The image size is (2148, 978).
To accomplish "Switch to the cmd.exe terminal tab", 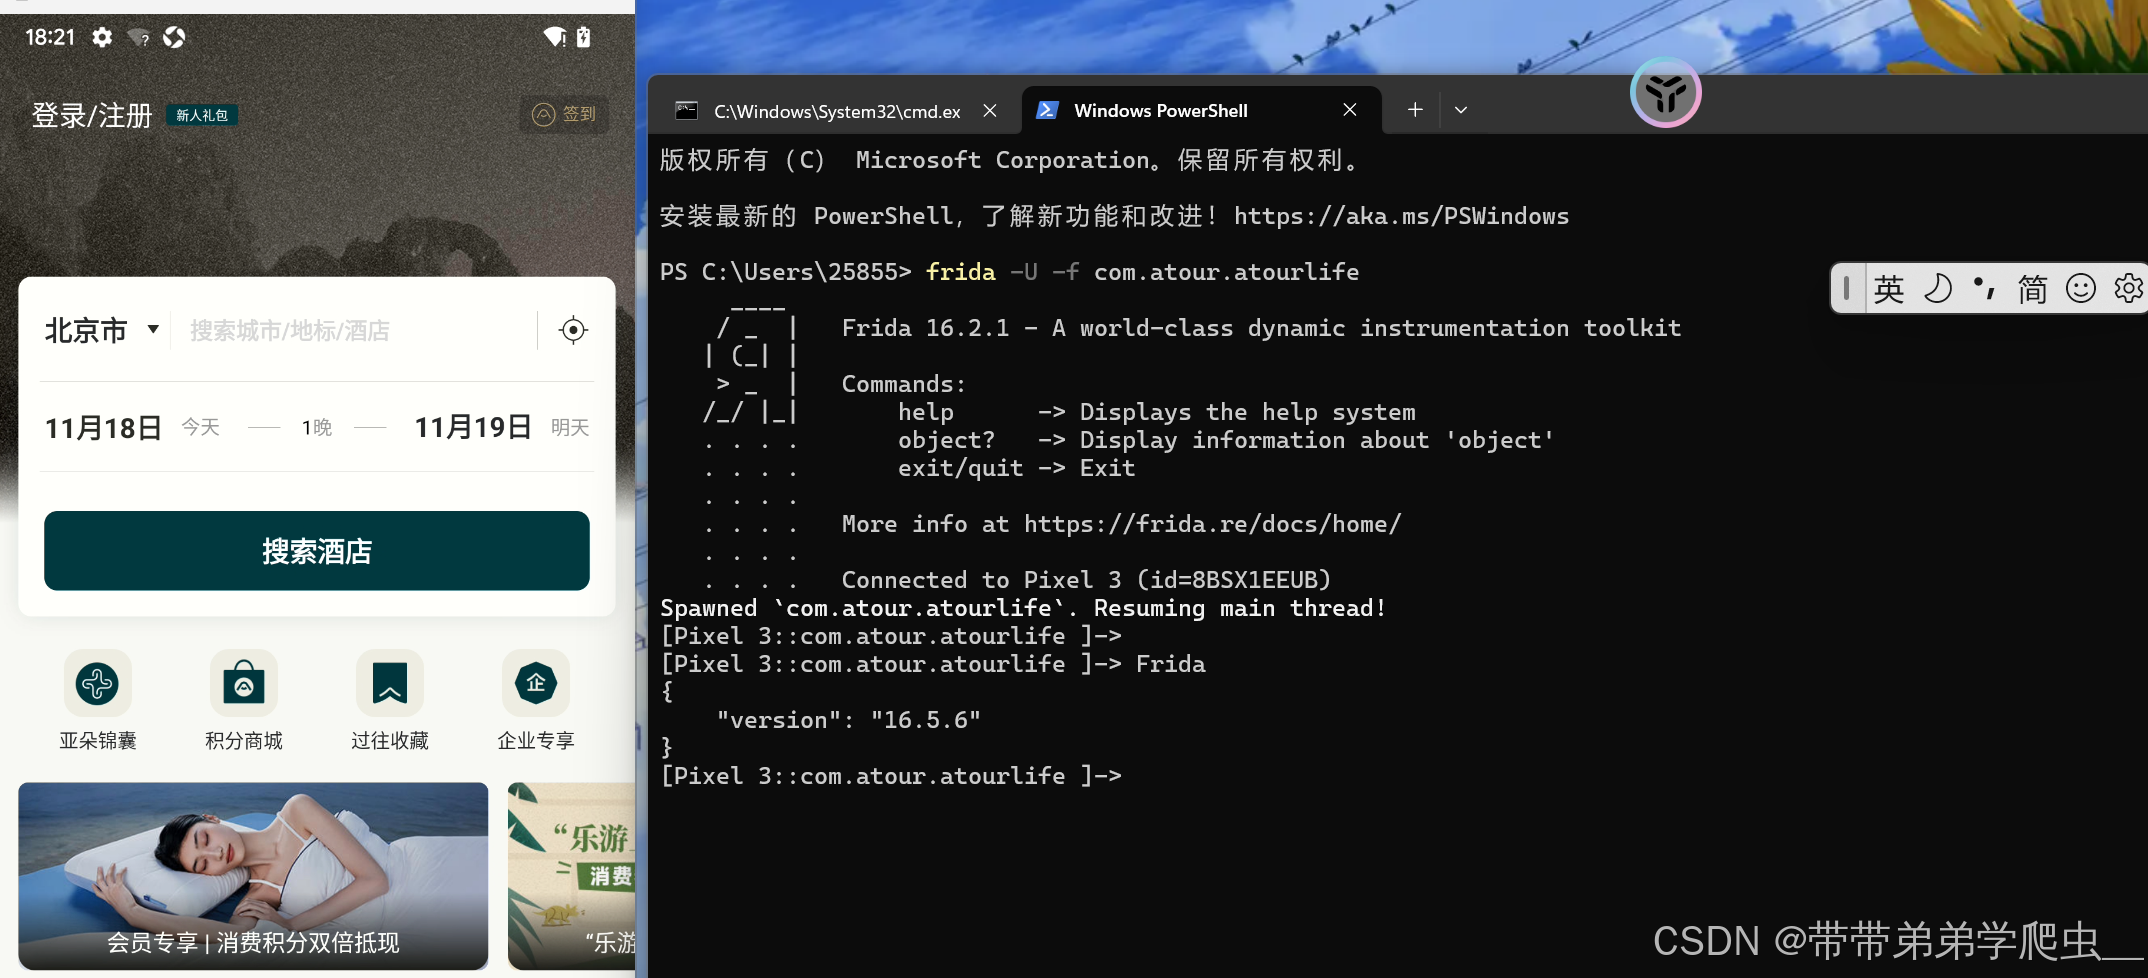I will click(837, 111).
